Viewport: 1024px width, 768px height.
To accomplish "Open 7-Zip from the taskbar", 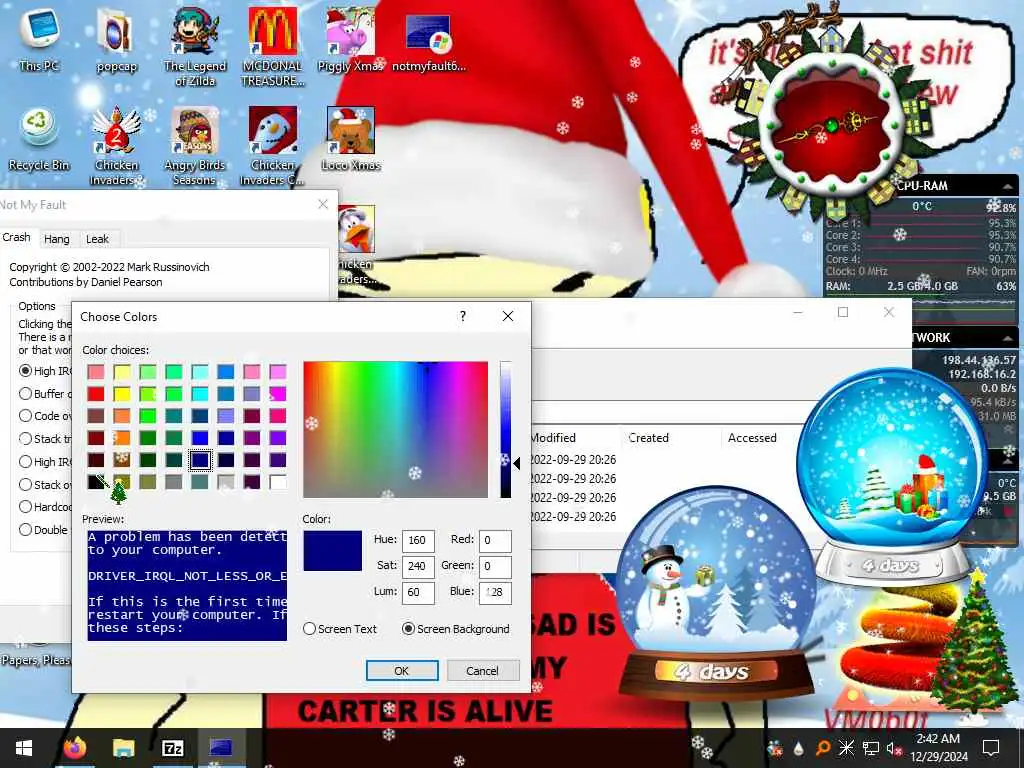I will point(172,748).
